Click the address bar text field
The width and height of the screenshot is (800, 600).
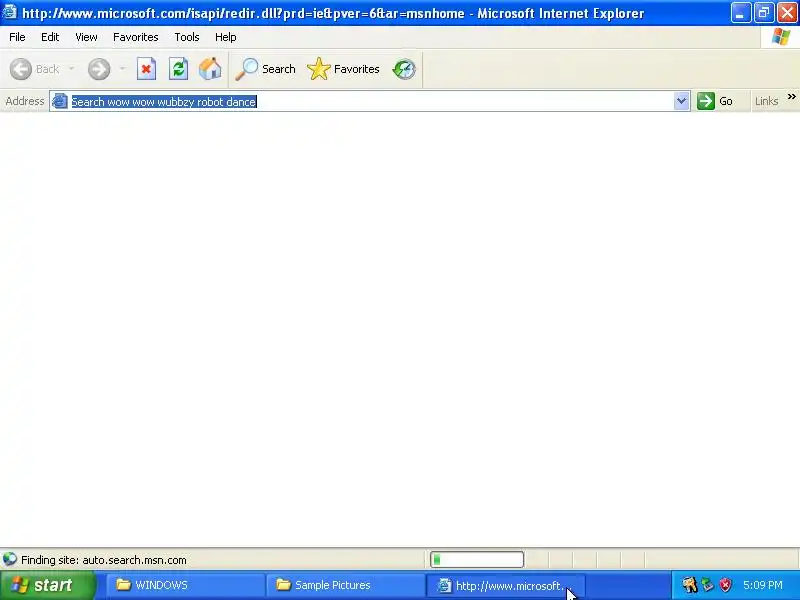370,101
